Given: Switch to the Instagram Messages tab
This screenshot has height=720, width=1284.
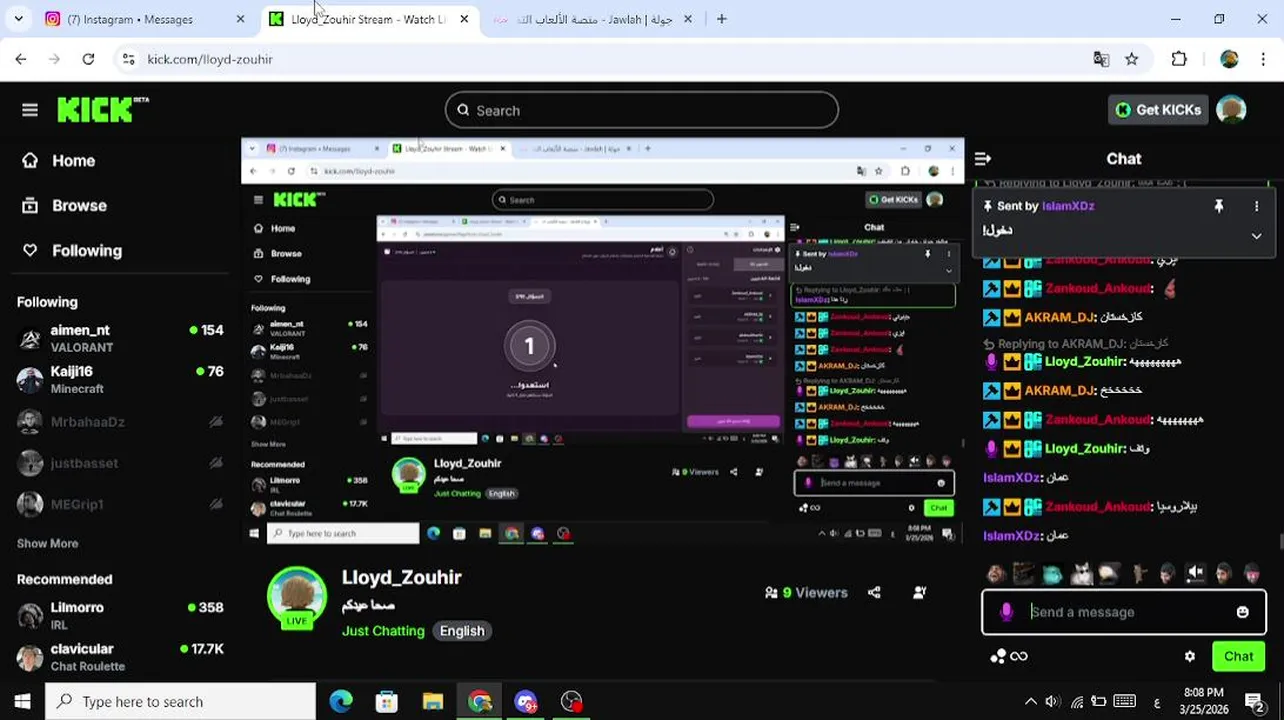Looking at the screenshot, I should click(146, 19).
